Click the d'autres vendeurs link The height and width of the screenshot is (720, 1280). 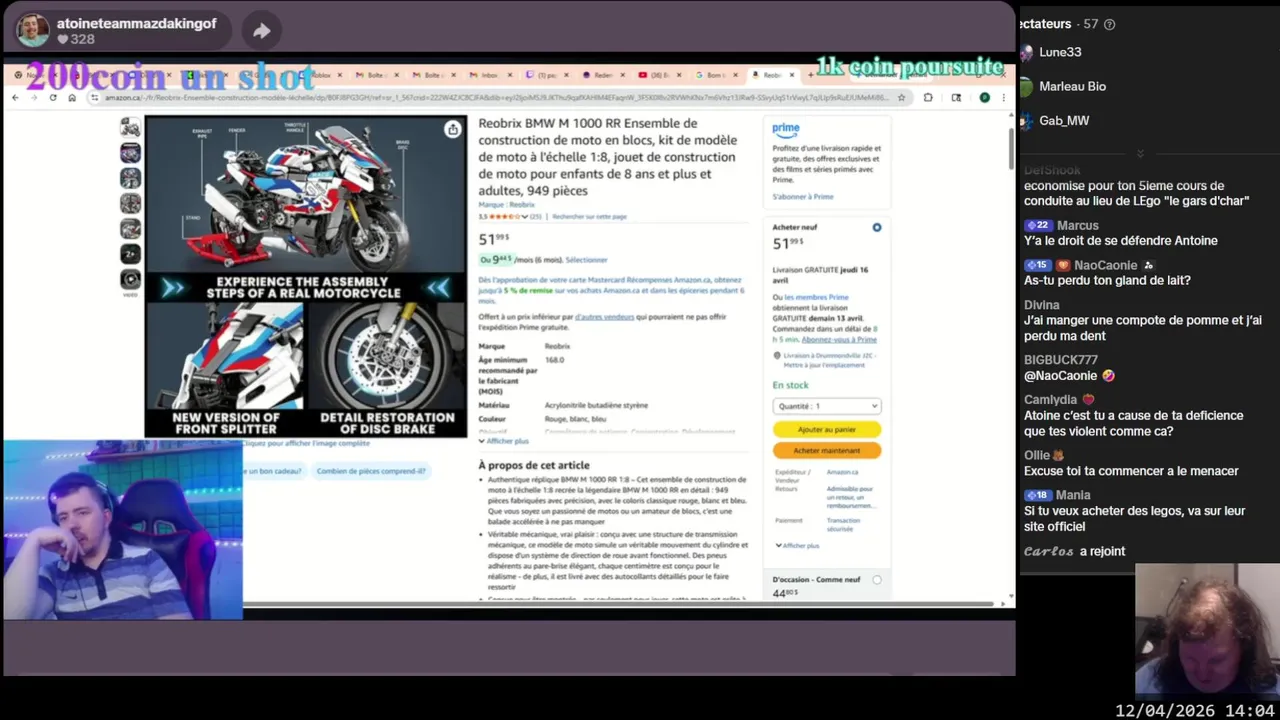click(604, 316)
